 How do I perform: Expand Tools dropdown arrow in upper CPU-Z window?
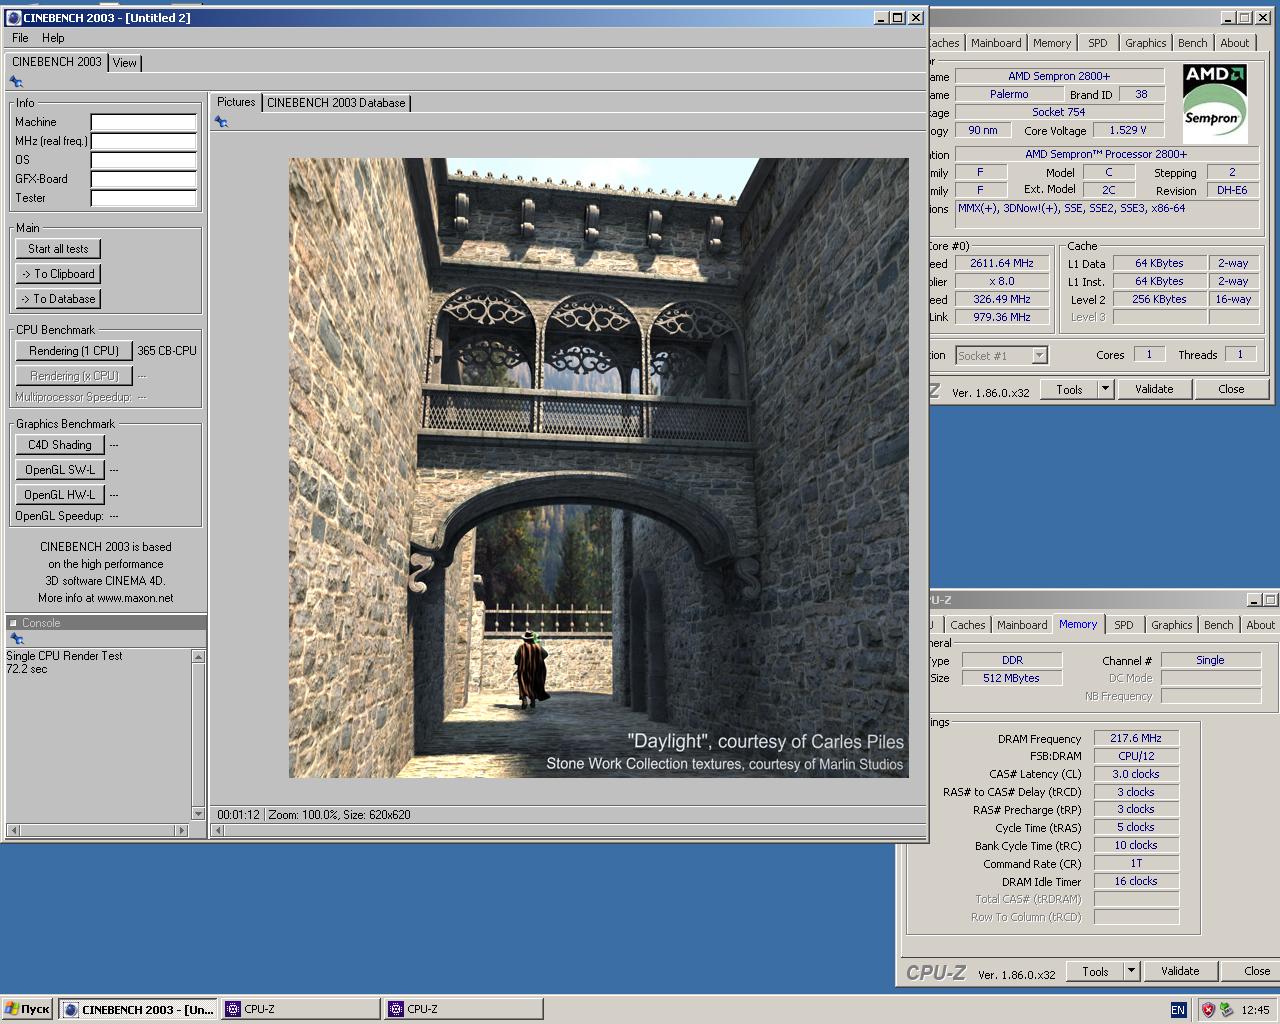point(1106,389)
